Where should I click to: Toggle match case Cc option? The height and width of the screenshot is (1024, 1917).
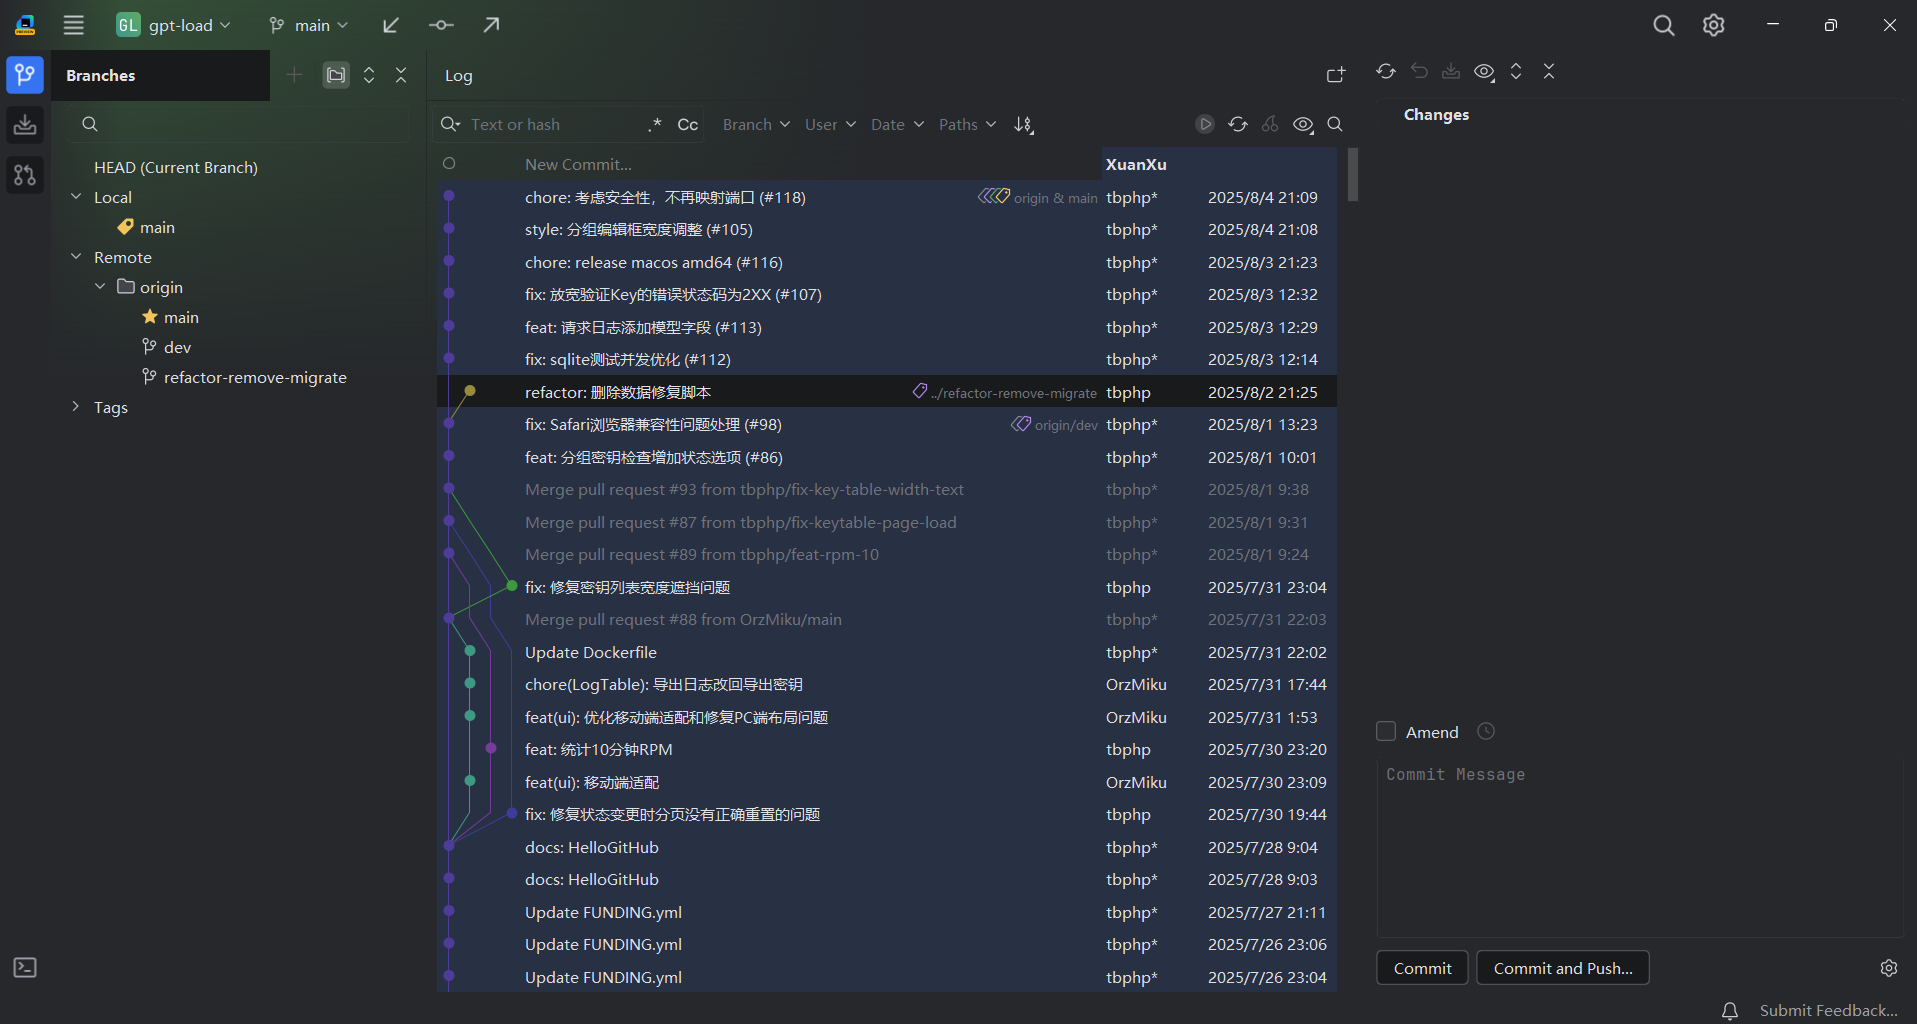pyautogui.click(x=688, y=124)
